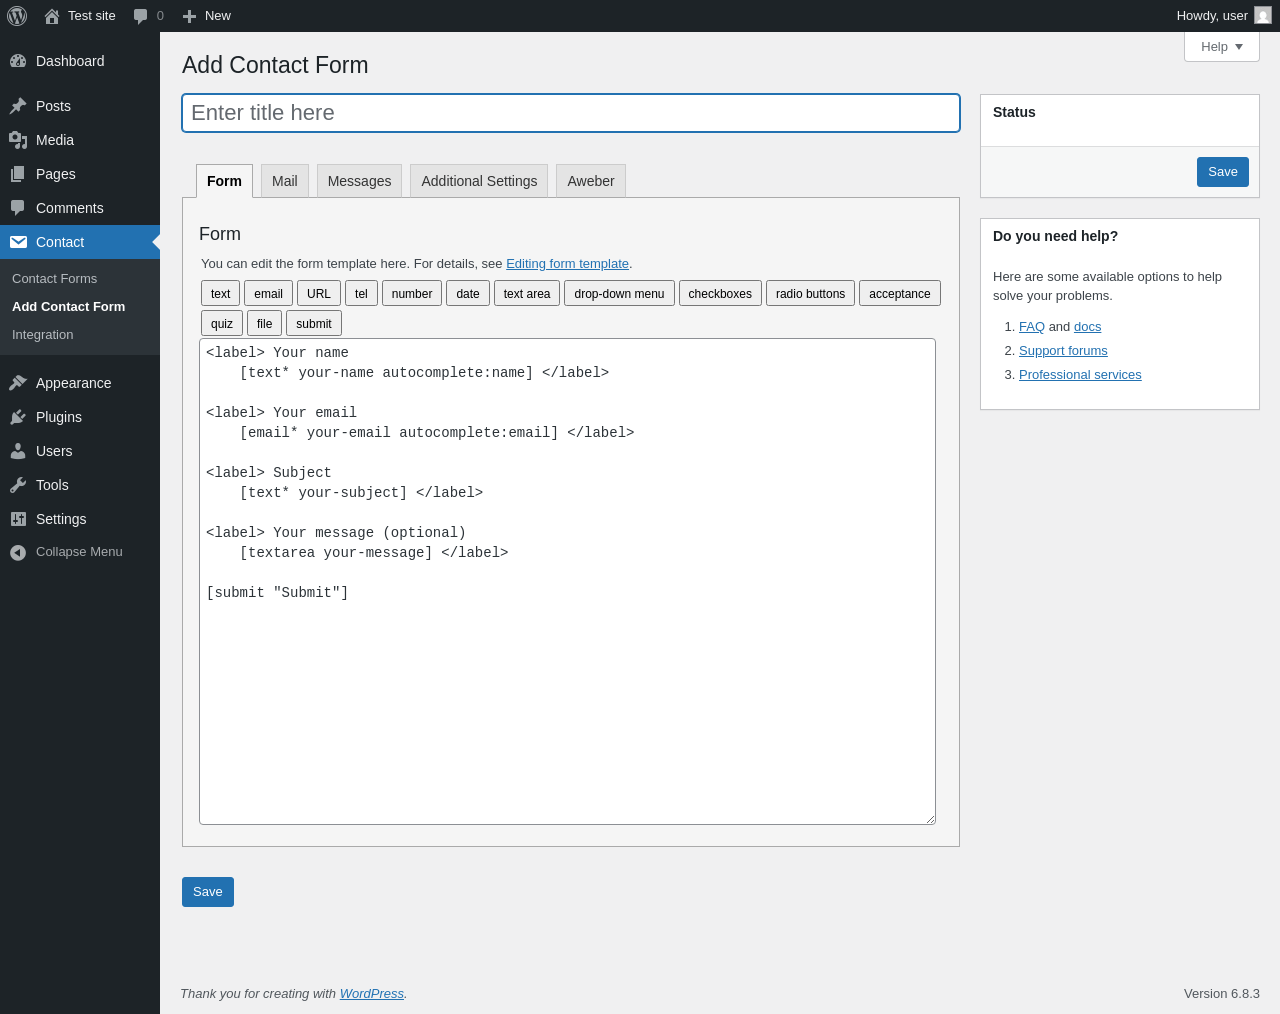Switch to the Mail tab
The image size is (1280, 1014).
point(285,181)
